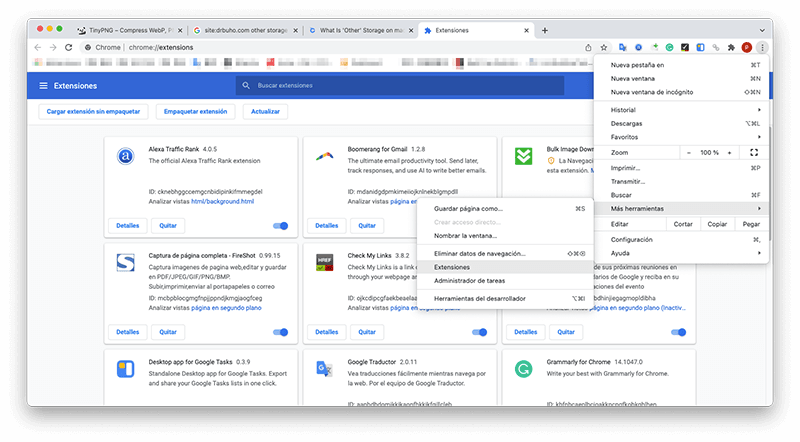Click the Check My Links card icon
The image size is (800, 442).
pyautogui.click(x=324, y=262)
